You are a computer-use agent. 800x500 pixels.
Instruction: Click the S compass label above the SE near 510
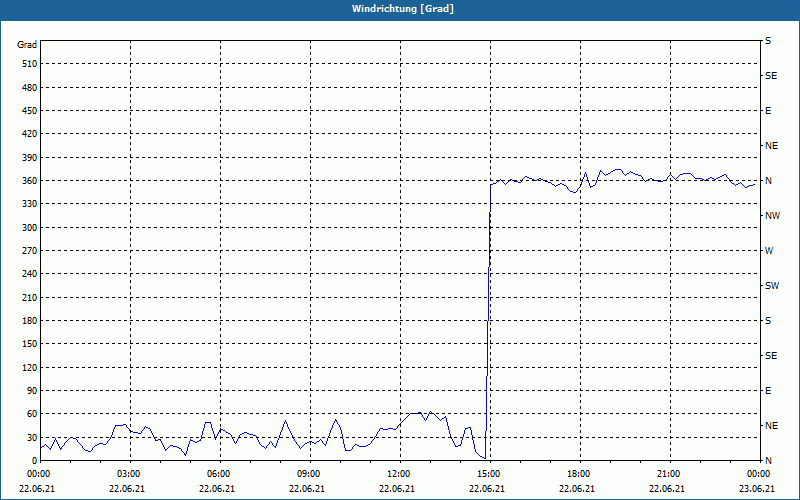point(768,41)
